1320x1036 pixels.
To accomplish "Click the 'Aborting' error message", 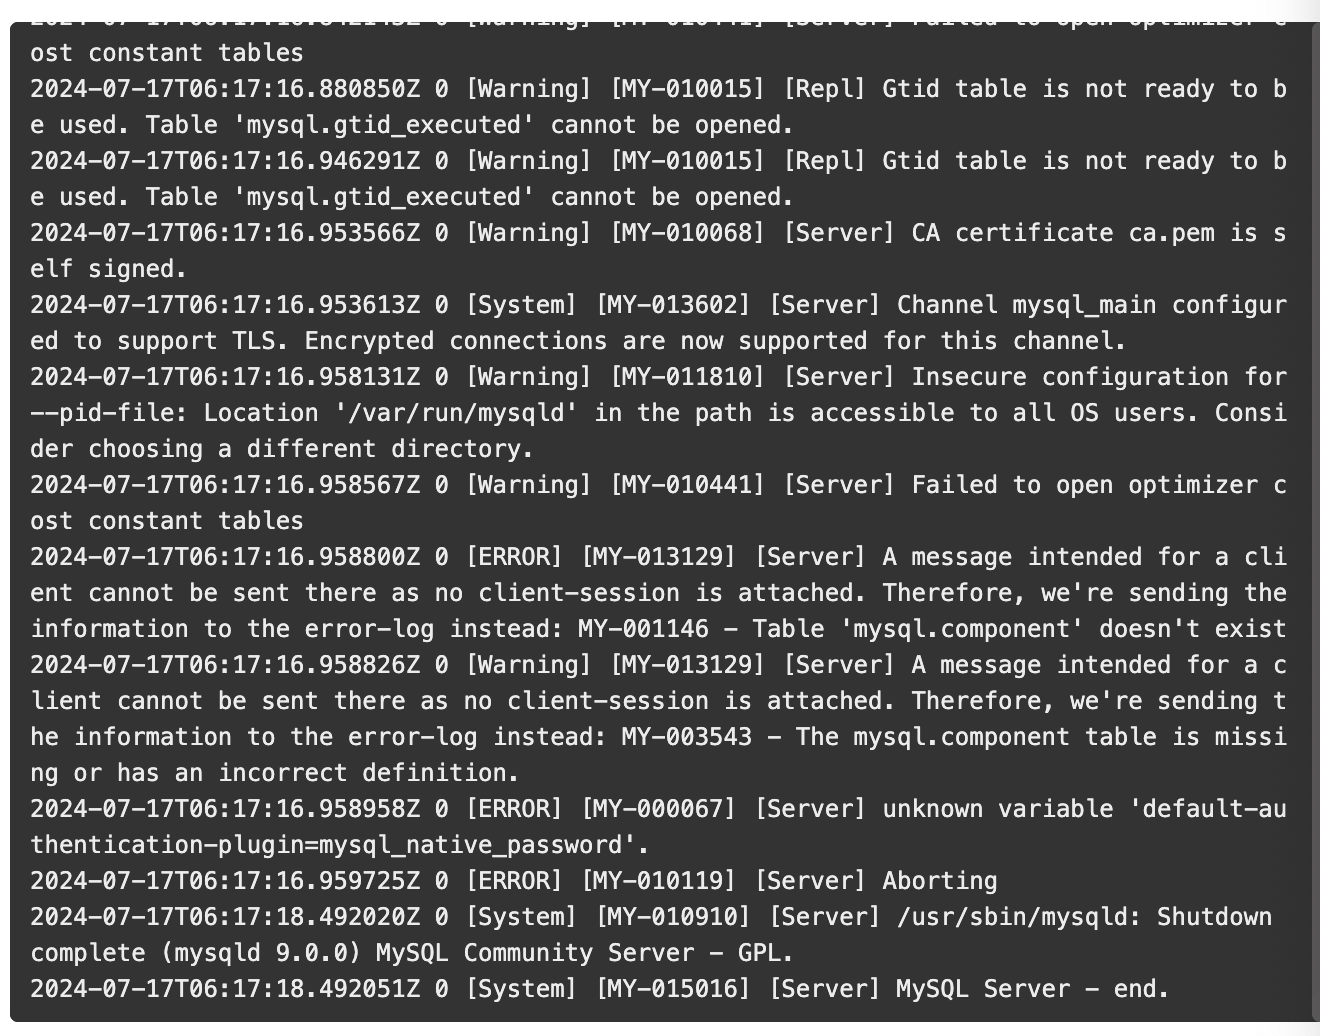I will [940, 881].
